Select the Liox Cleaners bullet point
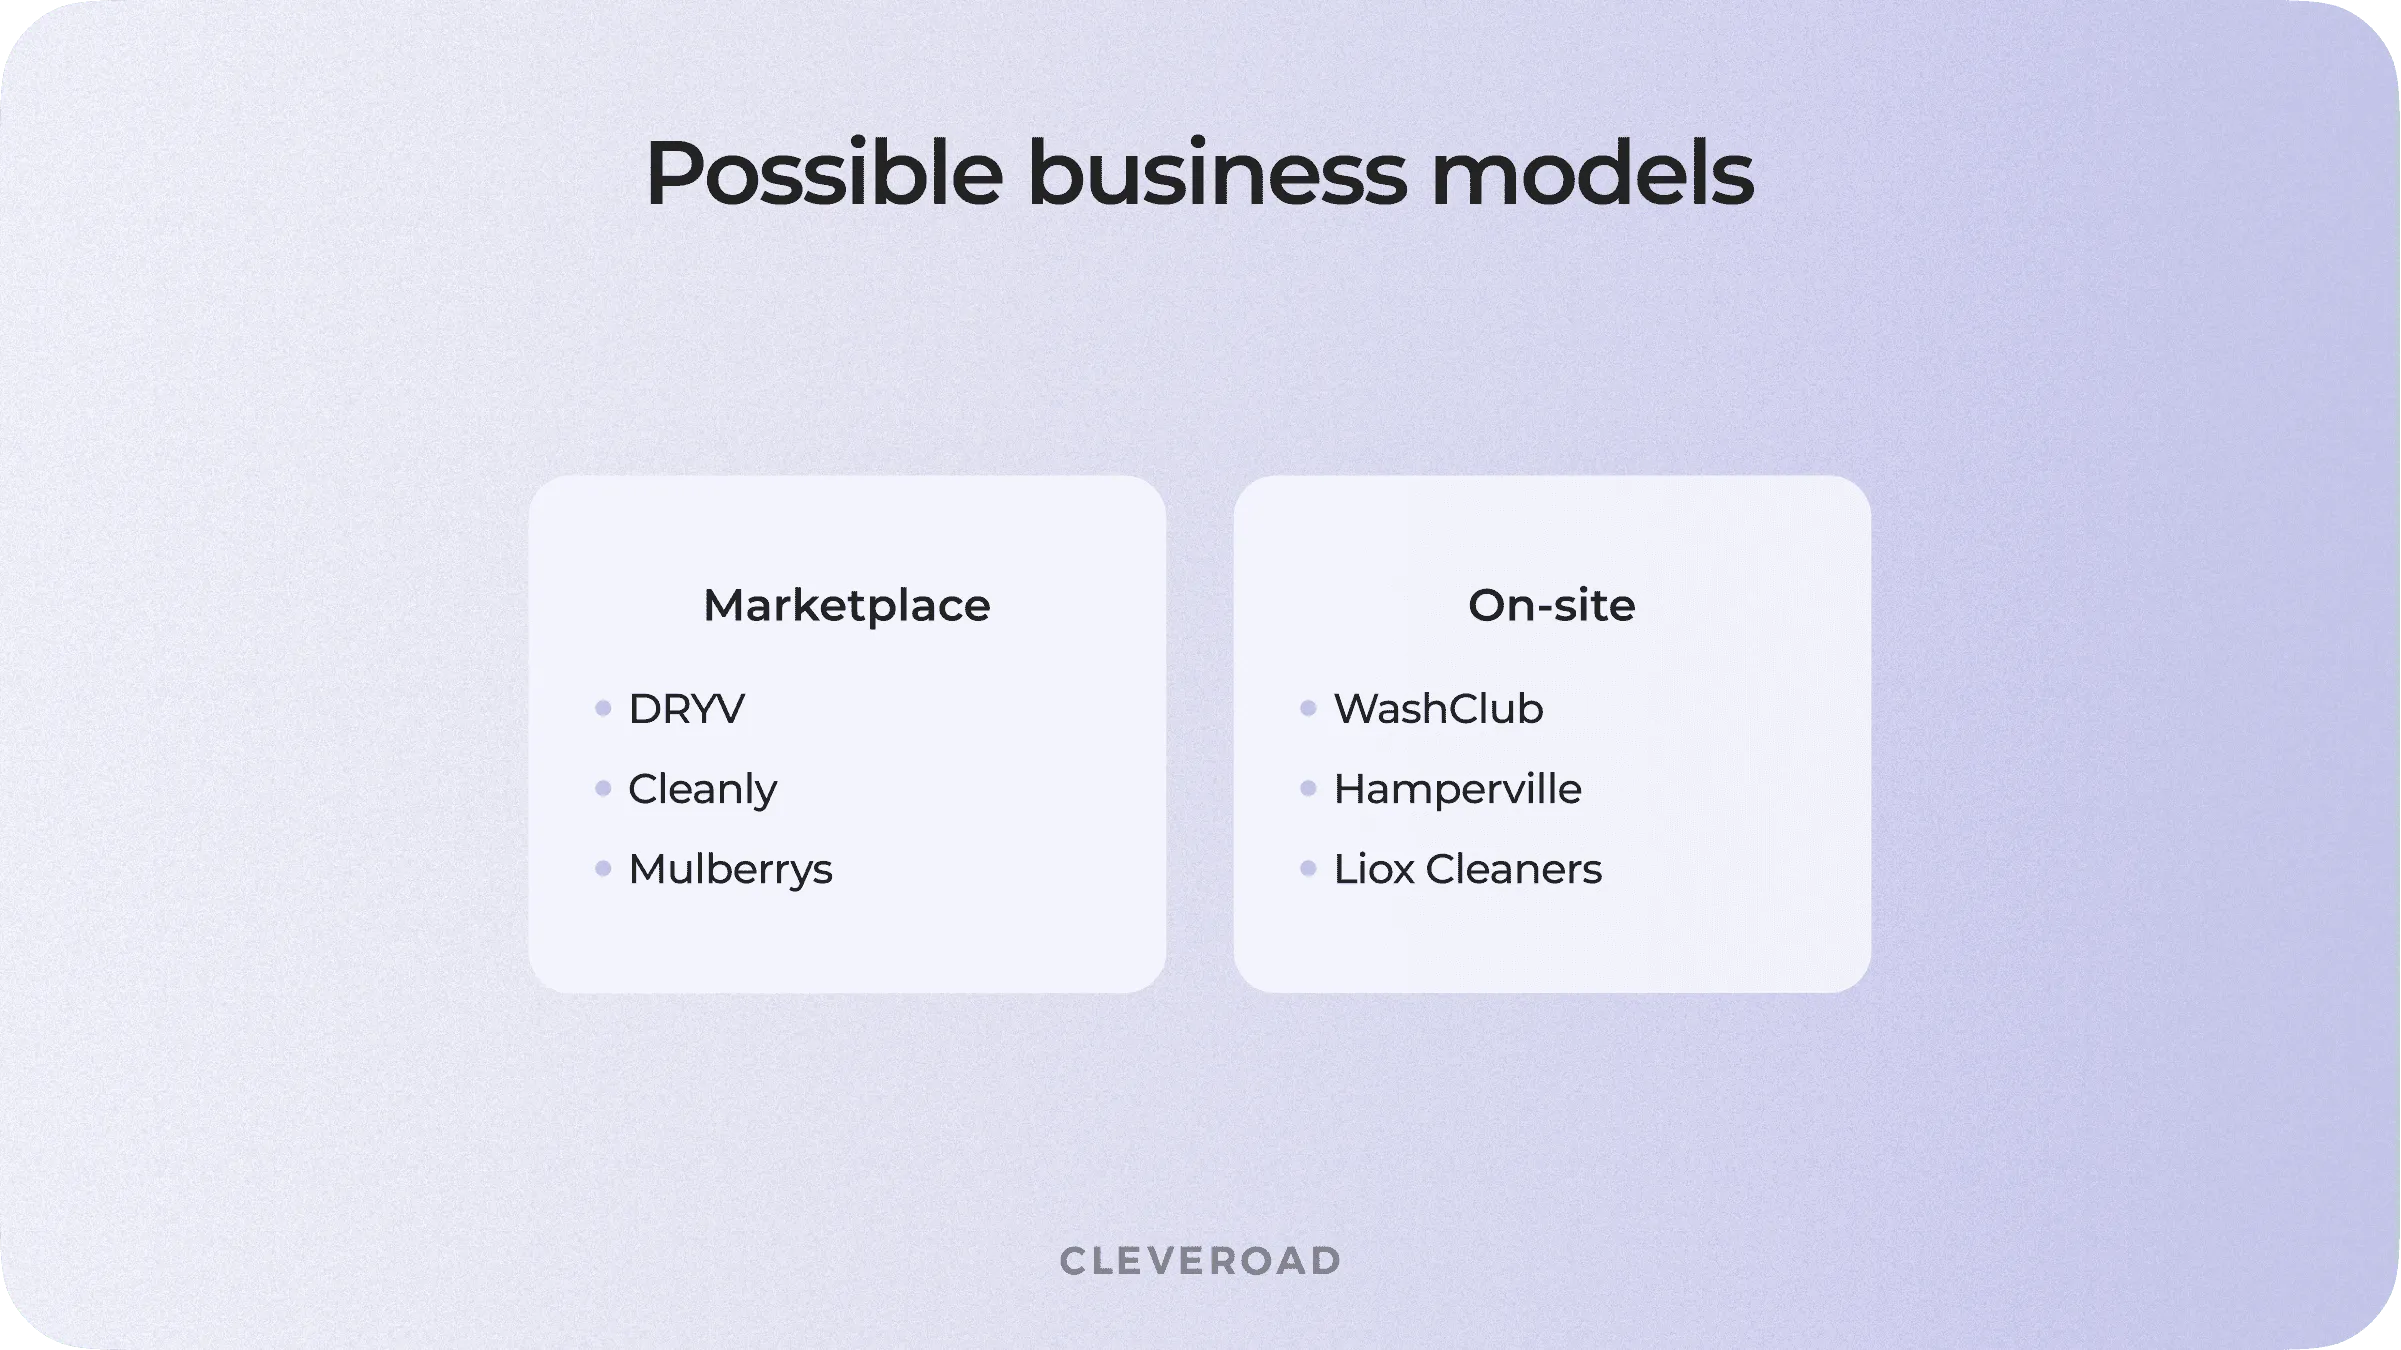The height and width of the screenshot is (1350, 2401). (x=1466, y=869)
